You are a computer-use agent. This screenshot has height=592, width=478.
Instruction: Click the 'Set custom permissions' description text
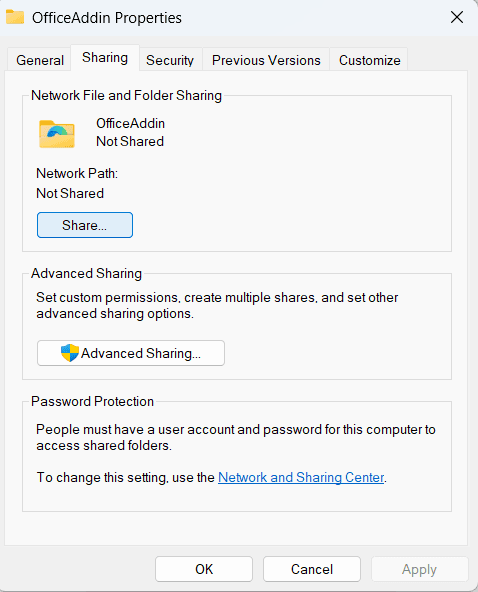click(217, 305)
